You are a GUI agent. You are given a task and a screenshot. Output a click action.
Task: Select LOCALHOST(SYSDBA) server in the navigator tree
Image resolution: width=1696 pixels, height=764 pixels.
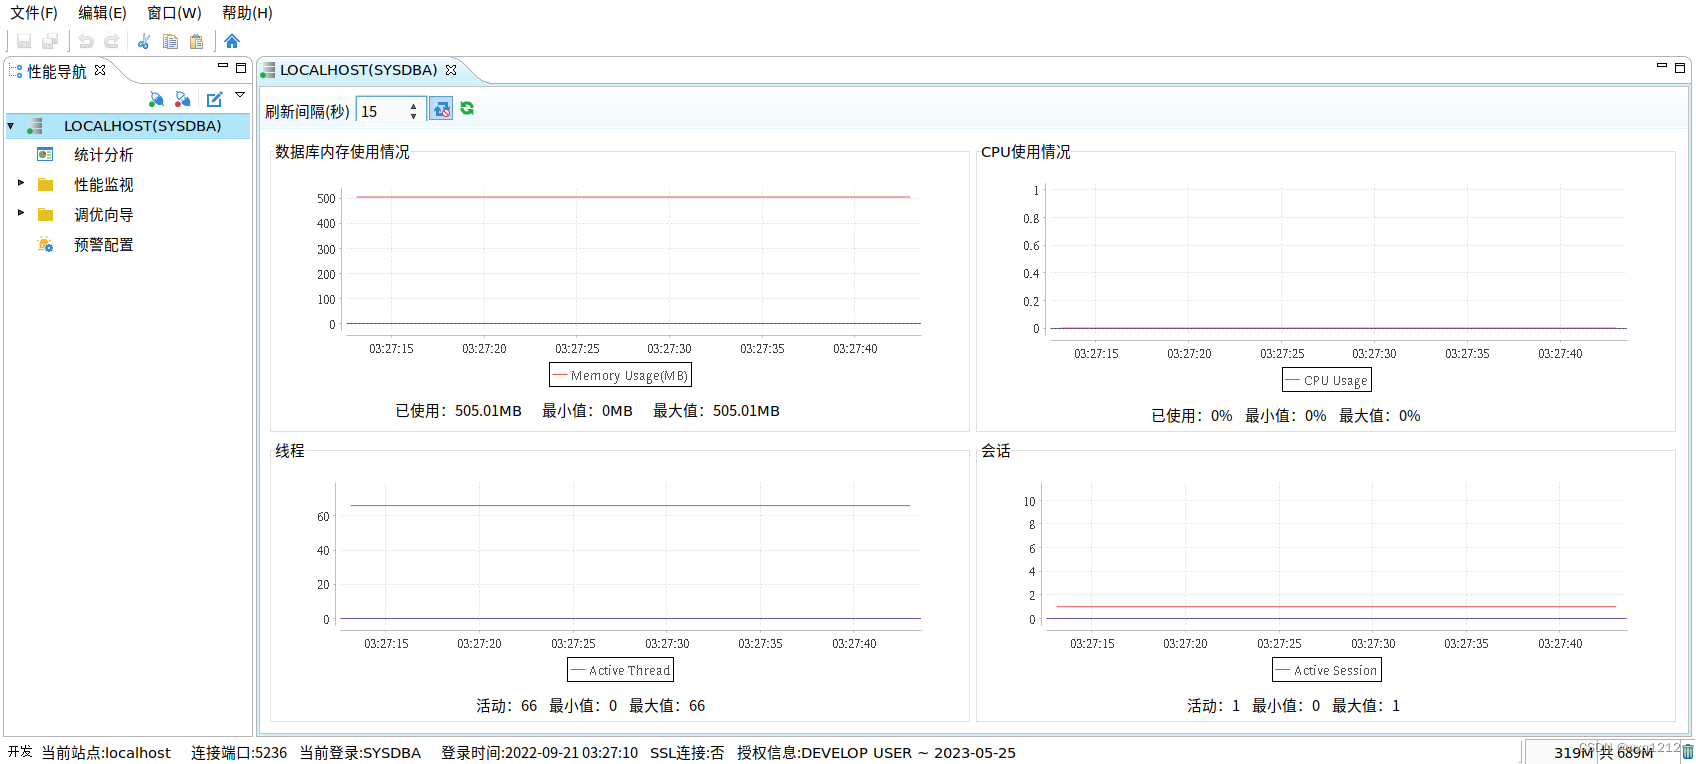coord(143,126)
